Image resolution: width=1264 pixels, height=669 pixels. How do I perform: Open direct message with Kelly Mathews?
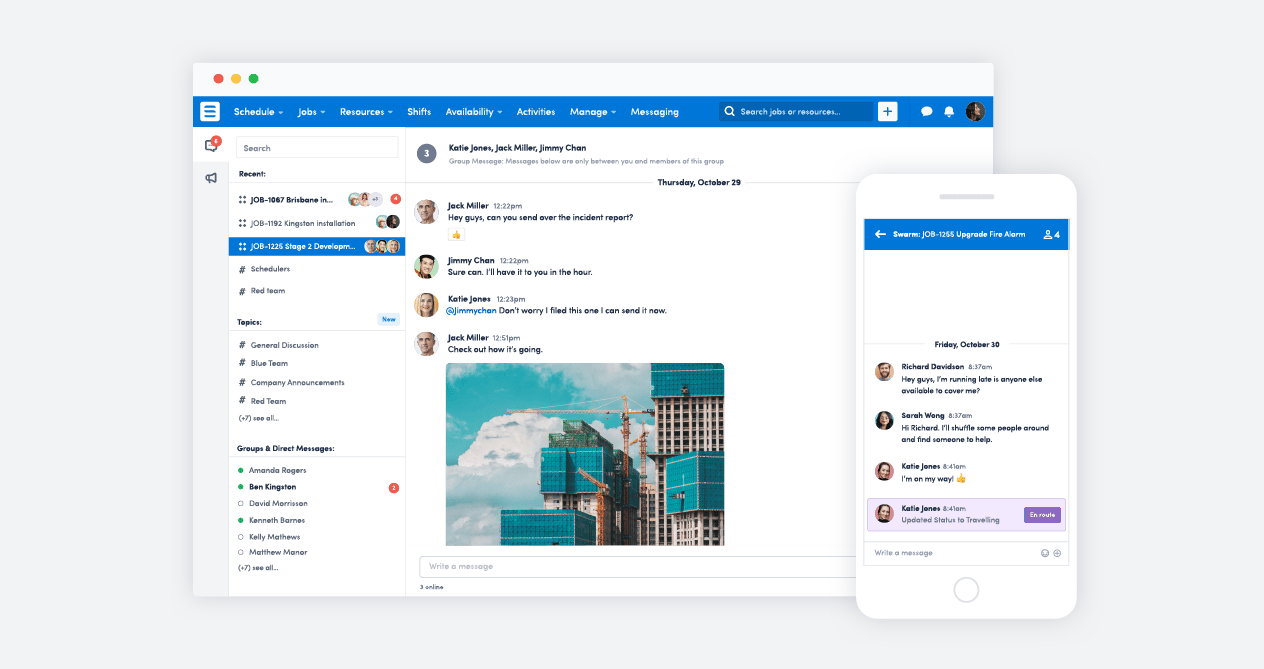tap(269, 537)
